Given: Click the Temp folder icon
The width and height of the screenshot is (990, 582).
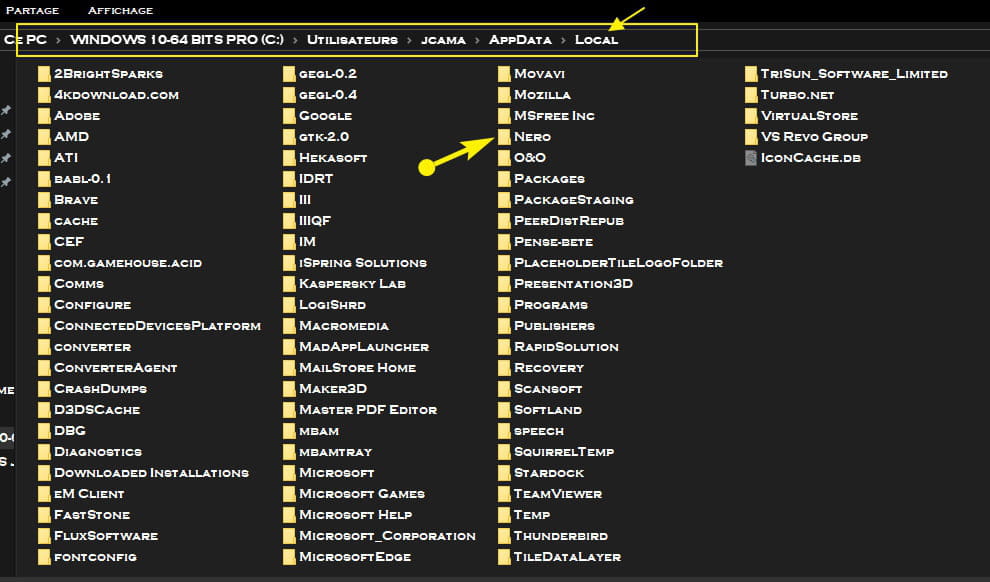Looking at the screenshot, I should pyautogui.click(x=504, y=514).
